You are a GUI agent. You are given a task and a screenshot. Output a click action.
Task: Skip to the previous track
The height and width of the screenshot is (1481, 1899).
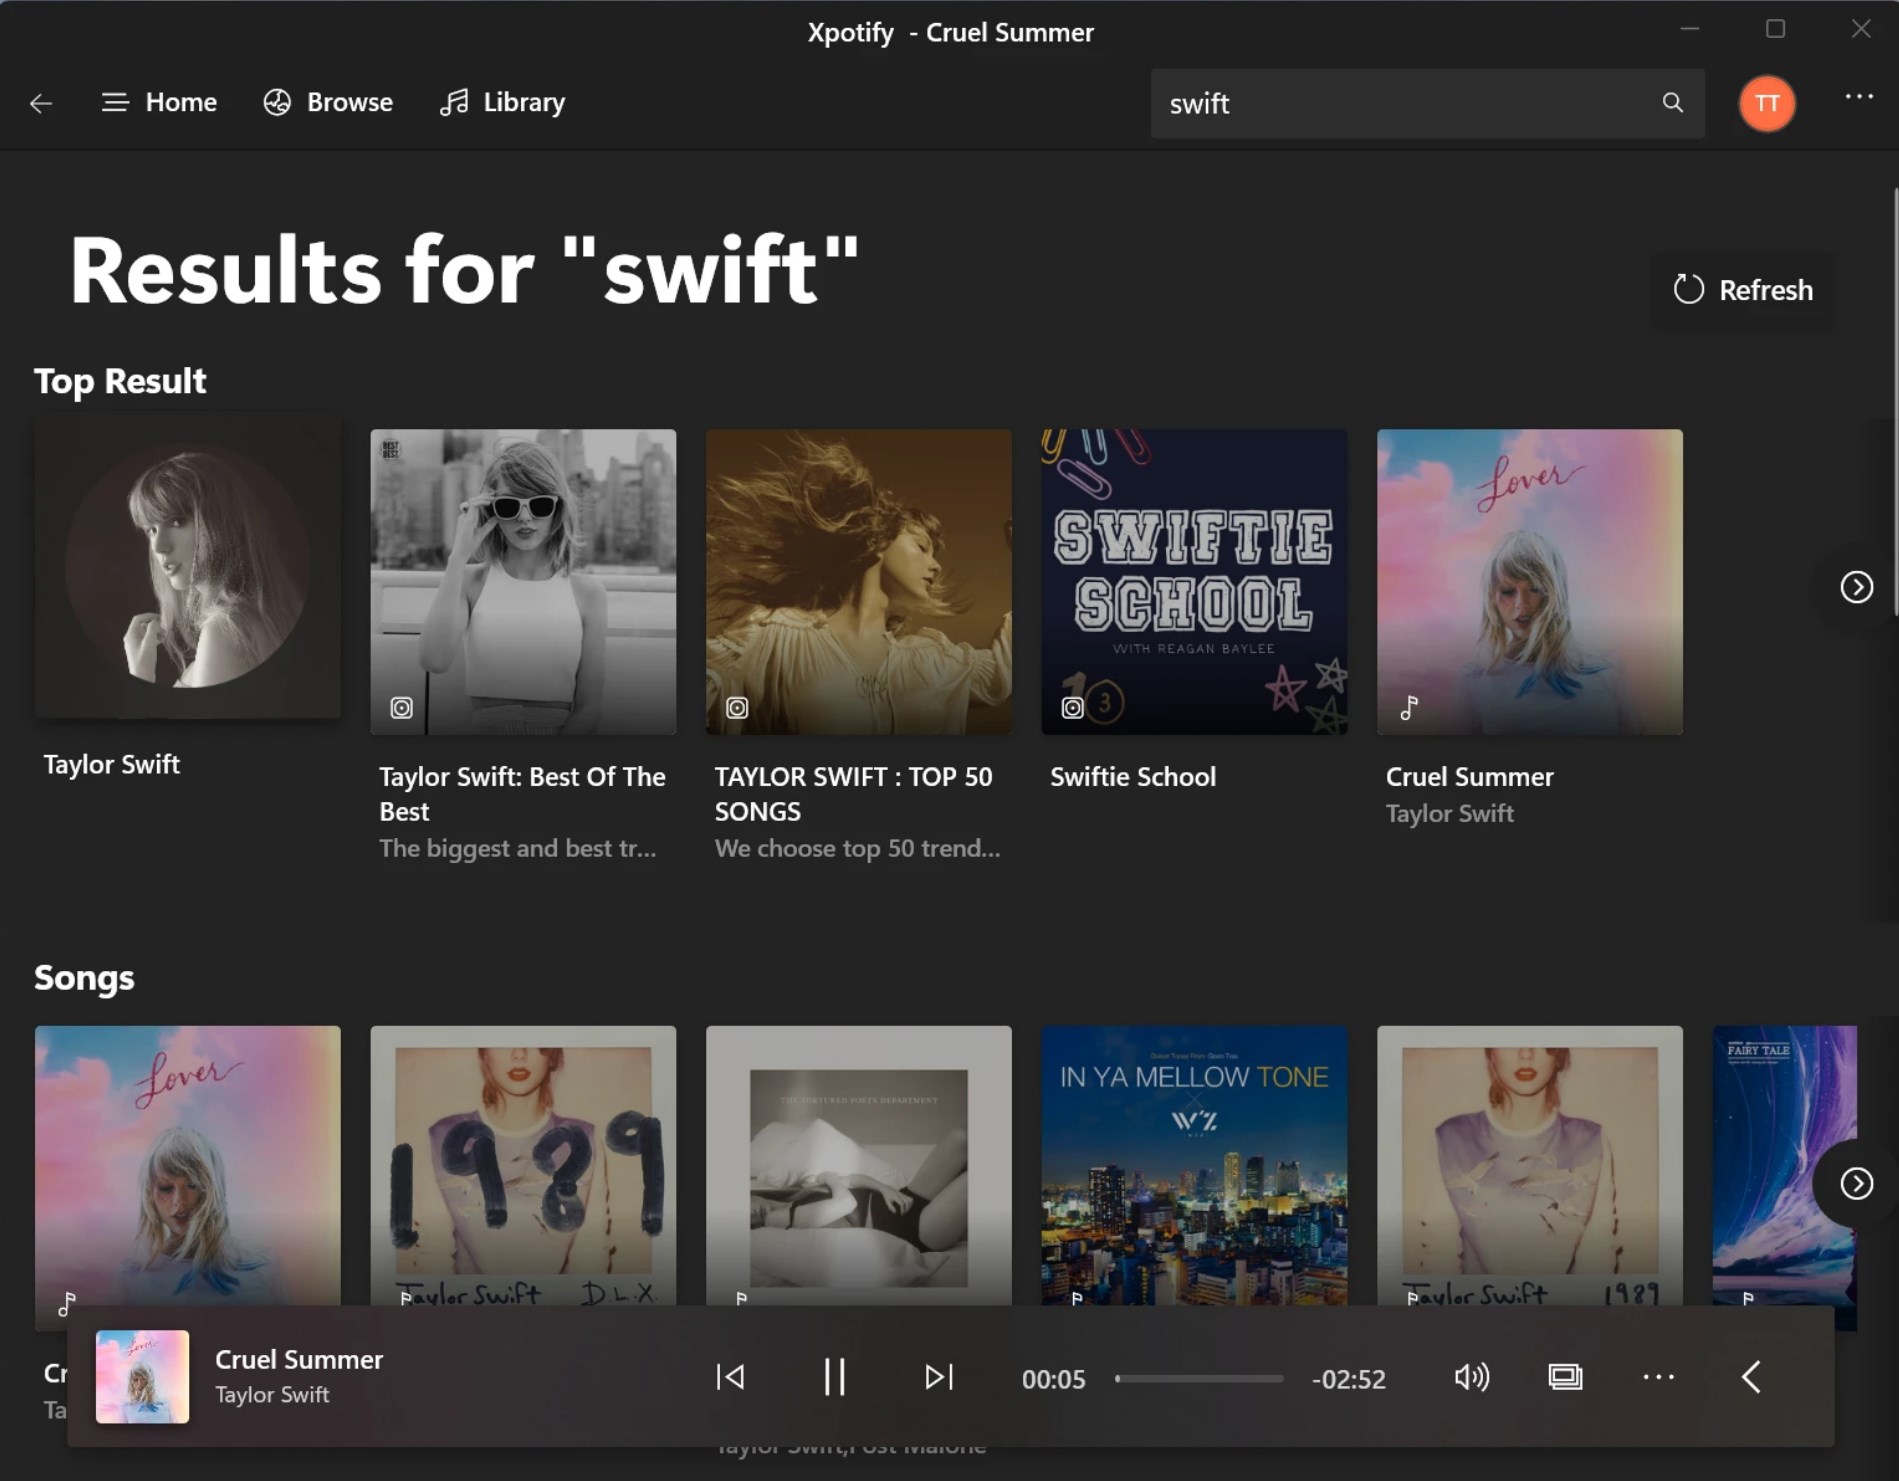(x=730, y=1377)
